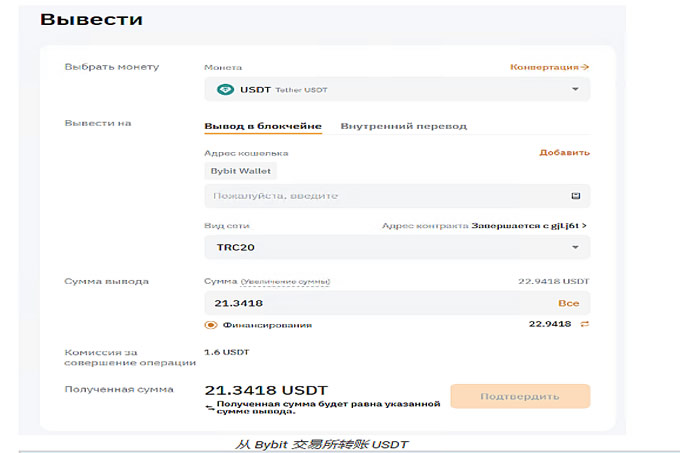Focus the wallet address input field
Image resolution: width=680 pixels, height=453 pixels.
[397, 196]
